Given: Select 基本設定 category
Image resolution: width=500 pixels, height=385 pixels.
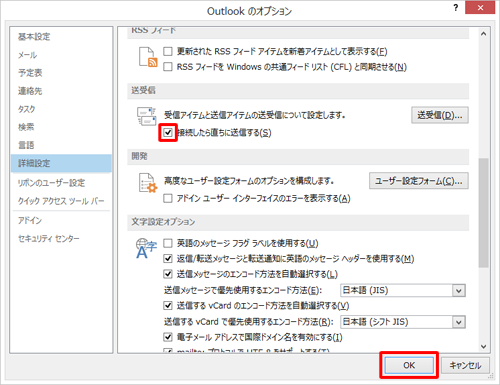Looking at the screenshot, I should tap(61, 37).
